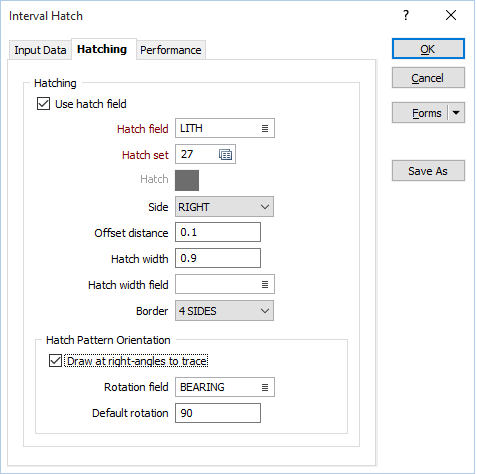The image size is (477, 474).
Task: Uncheck the Use hatch field checkbox
Action: click(43, 104)
